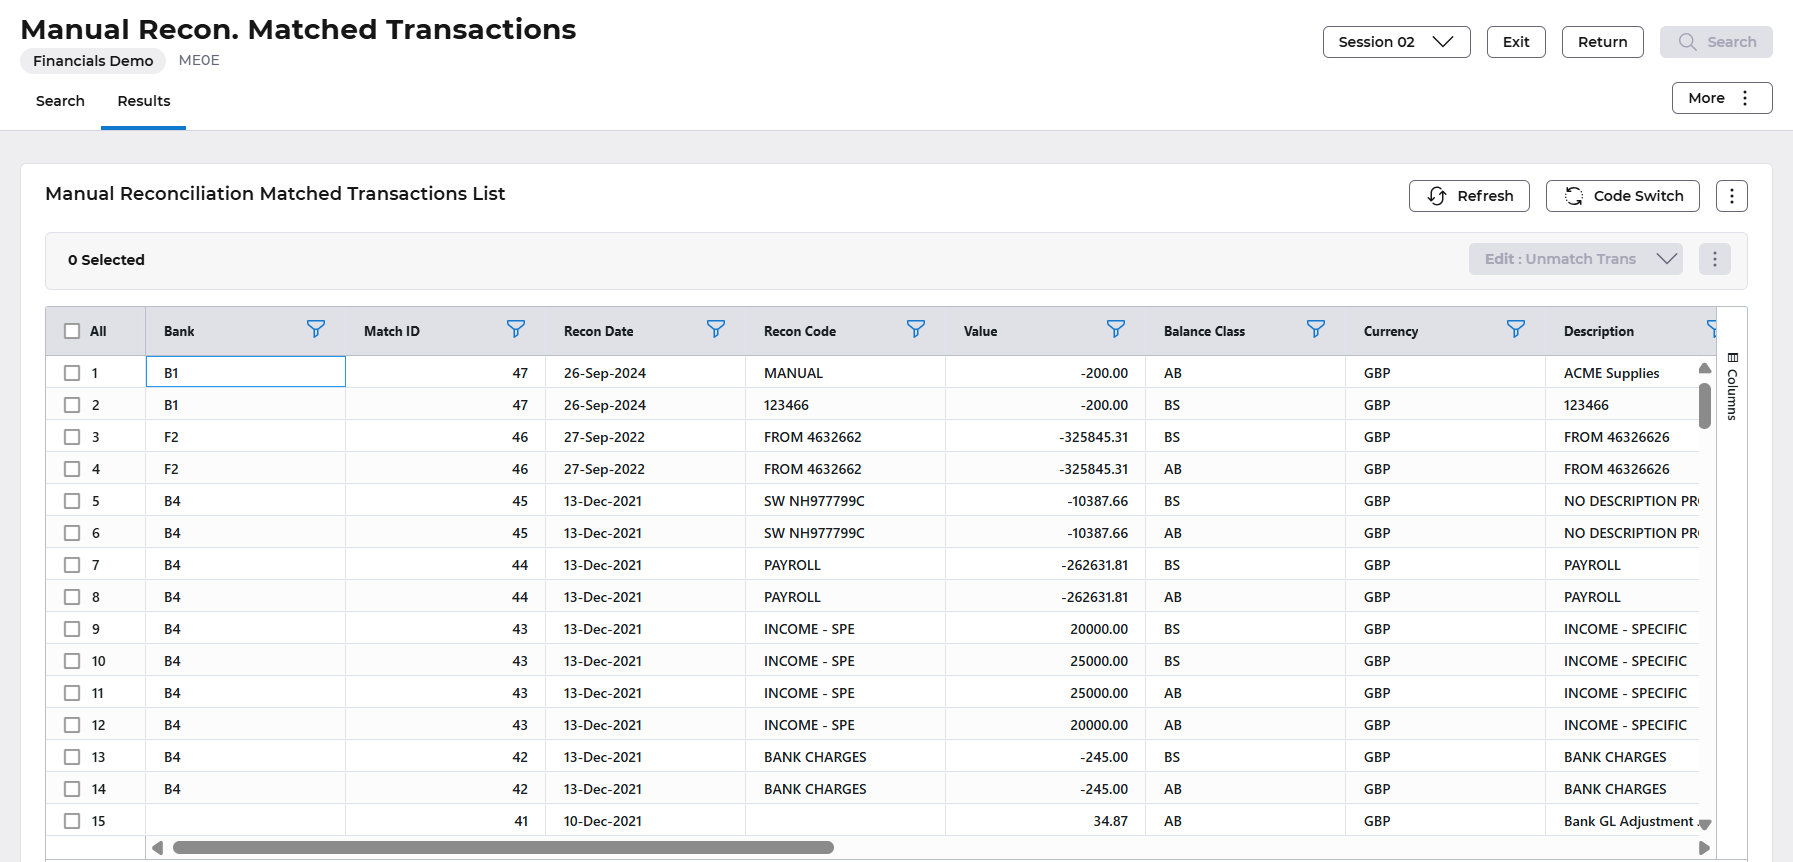Viewport: 1793px width, 862px height.
Task: Filter the Balance Class column
Action: pyautogui.click(x=1315, y=329)
